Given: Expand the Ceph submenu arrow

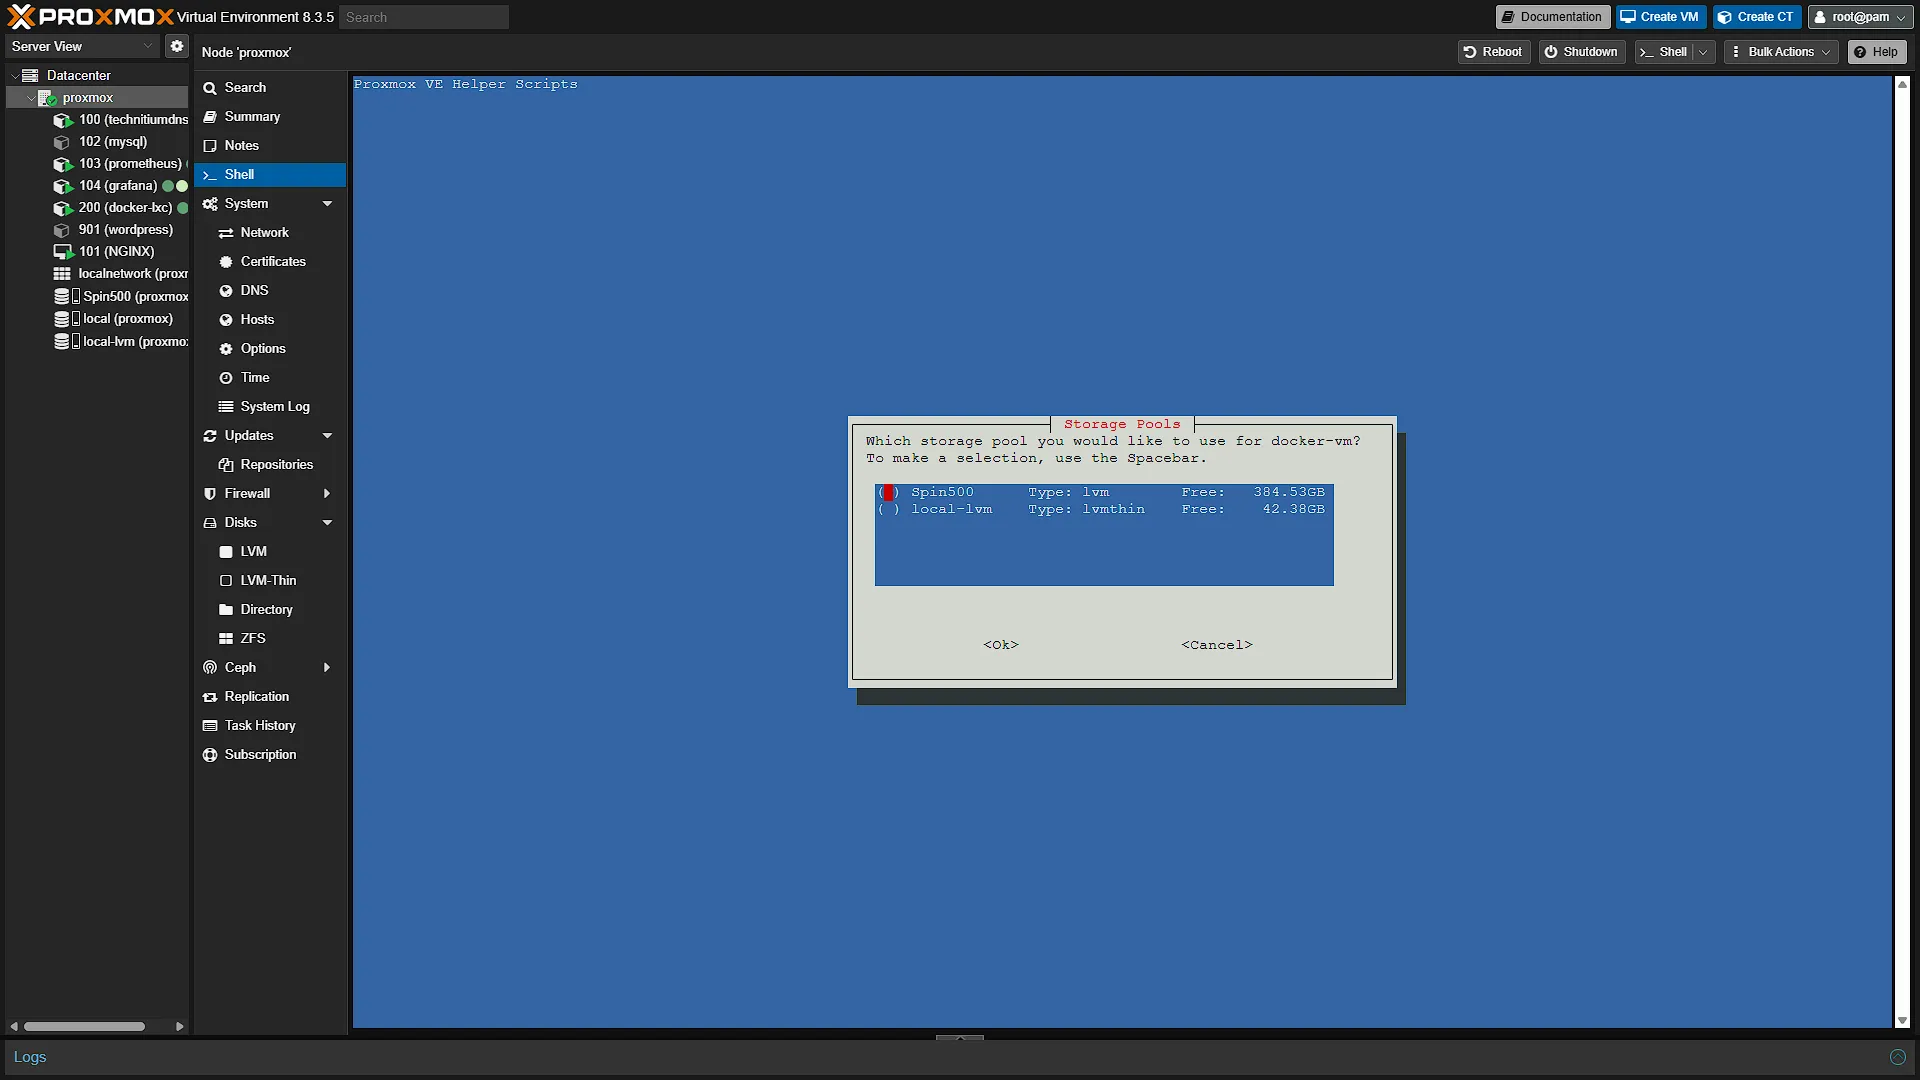Looking at the screenshot, I should (x=327, y=668).
